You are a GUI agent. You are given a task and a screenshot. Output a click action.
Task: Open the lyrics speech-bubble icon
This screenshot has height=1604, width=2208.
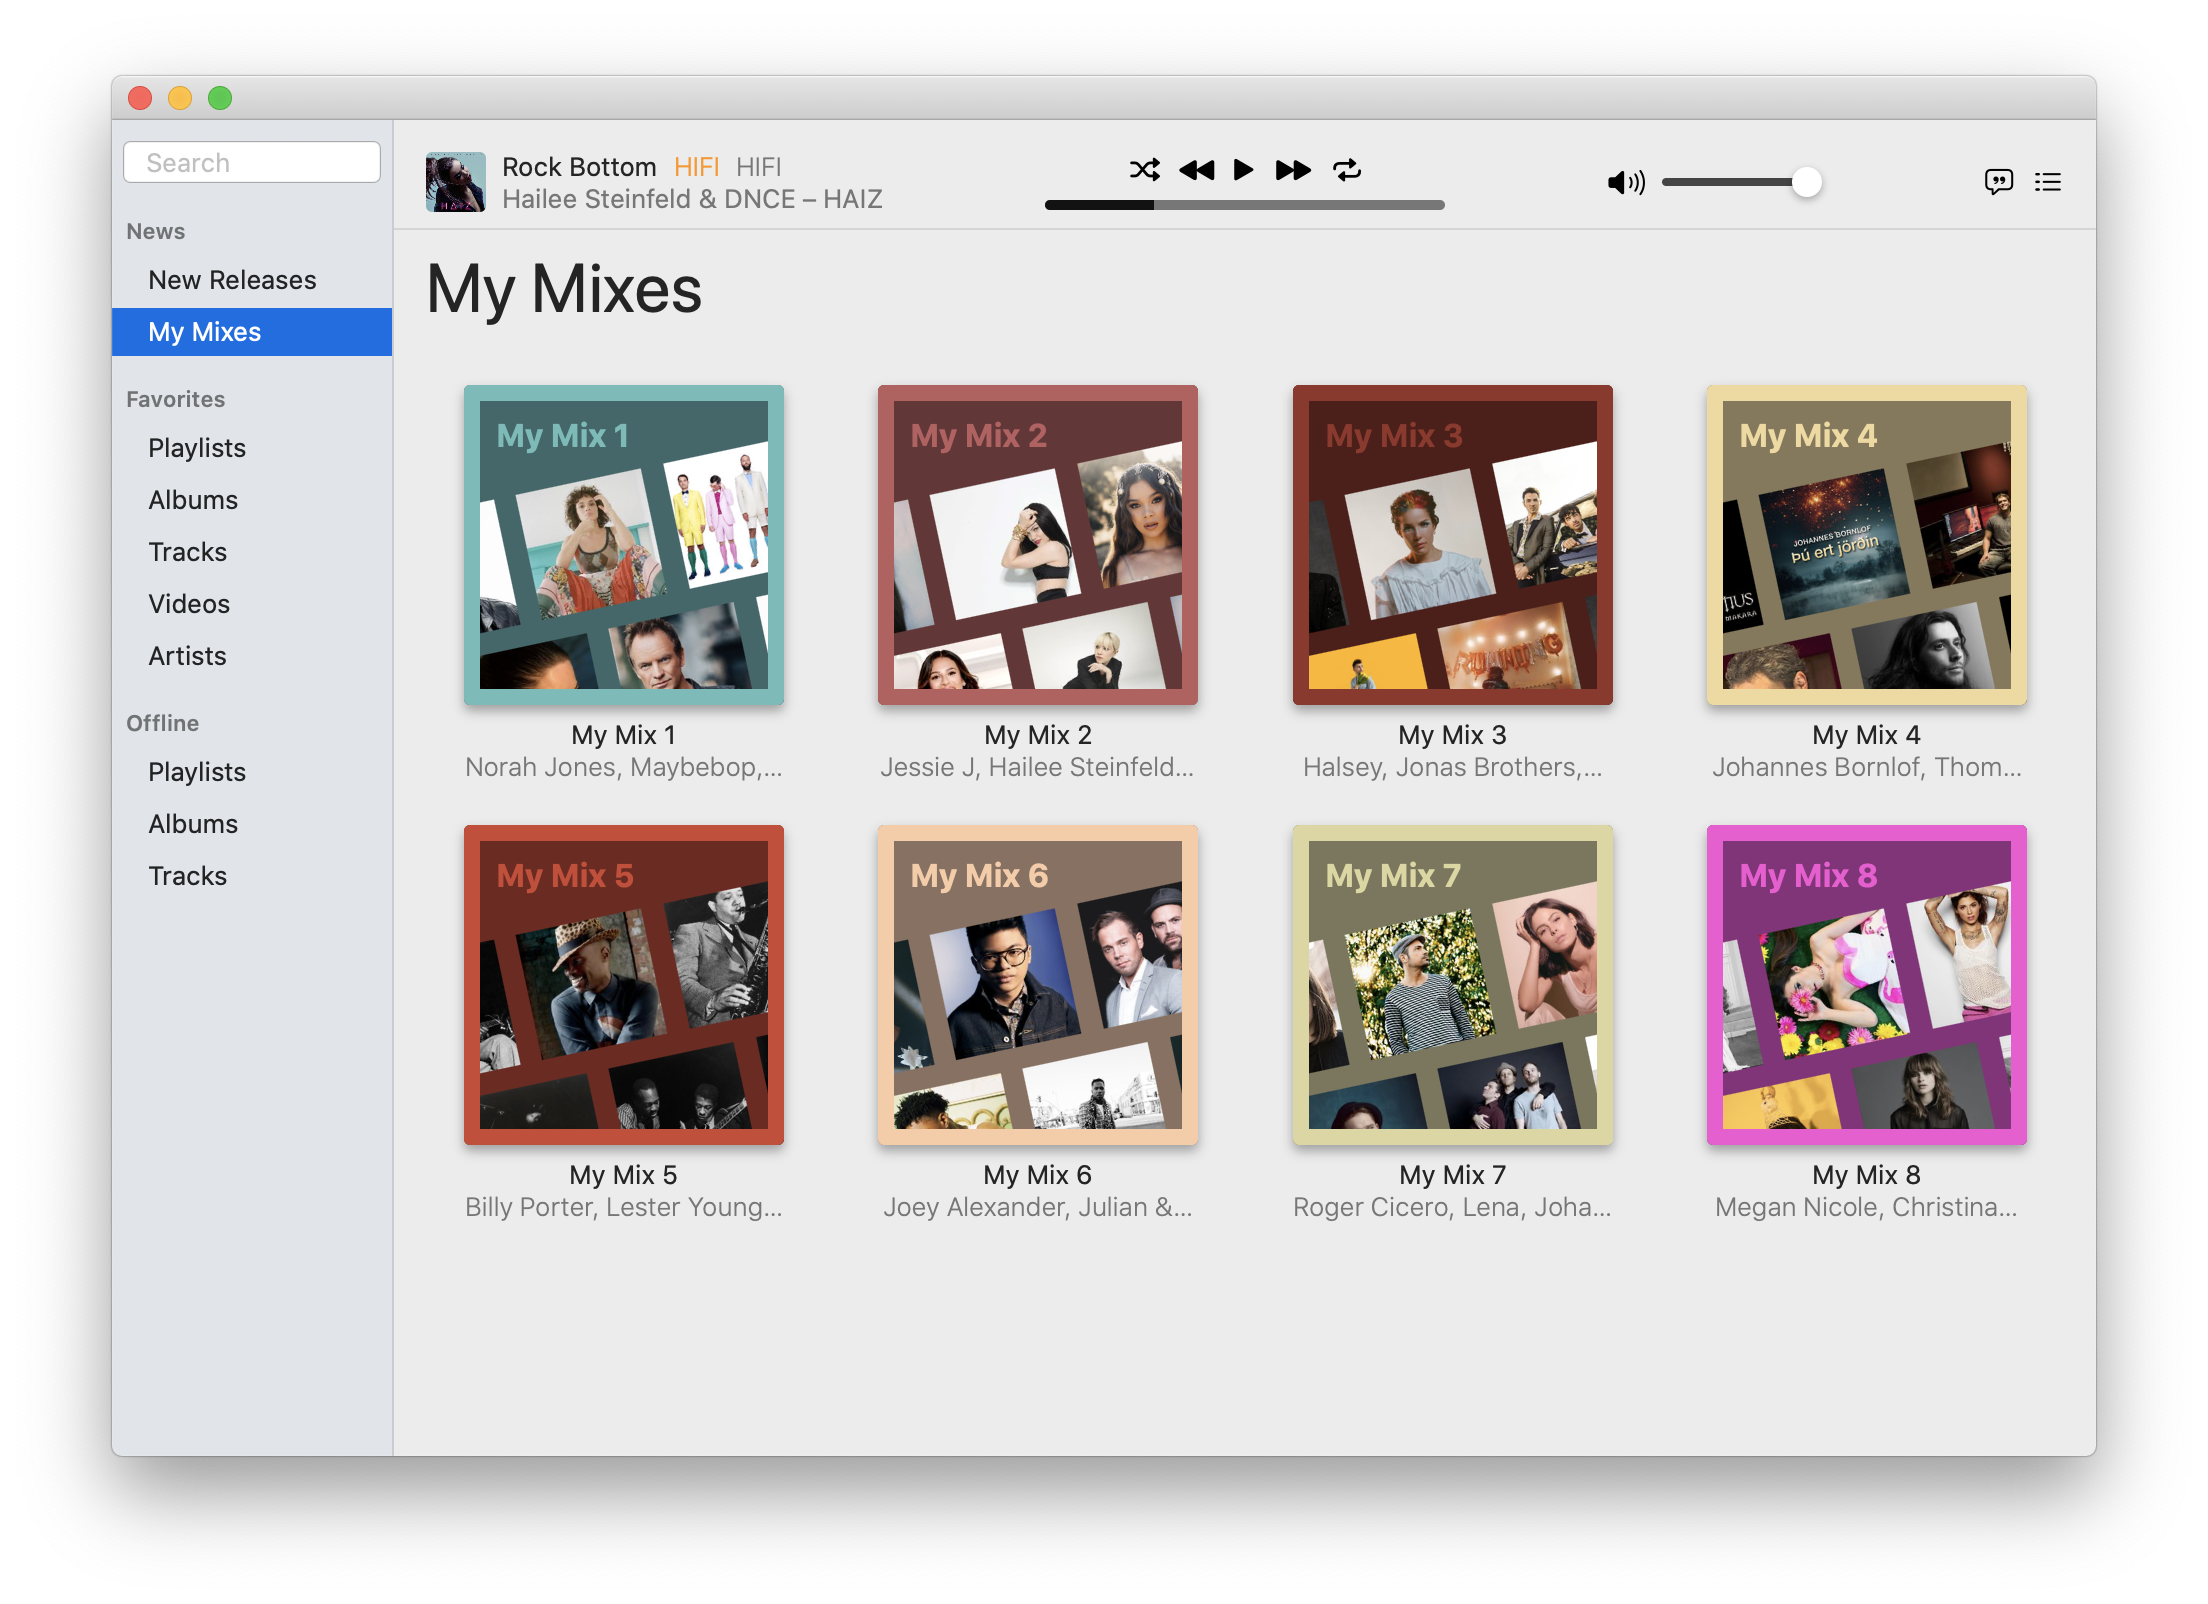(x=1998, y=182)
